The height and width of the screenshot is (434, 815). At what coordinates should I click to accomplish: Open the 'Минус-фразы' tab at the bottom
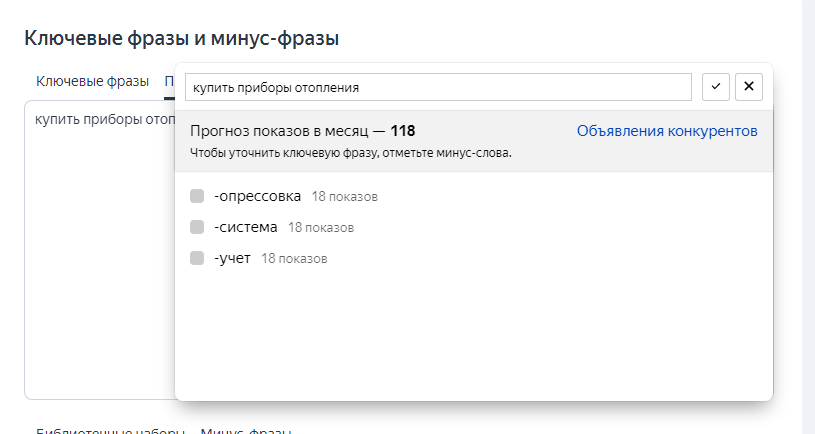(x=246, y=431)
